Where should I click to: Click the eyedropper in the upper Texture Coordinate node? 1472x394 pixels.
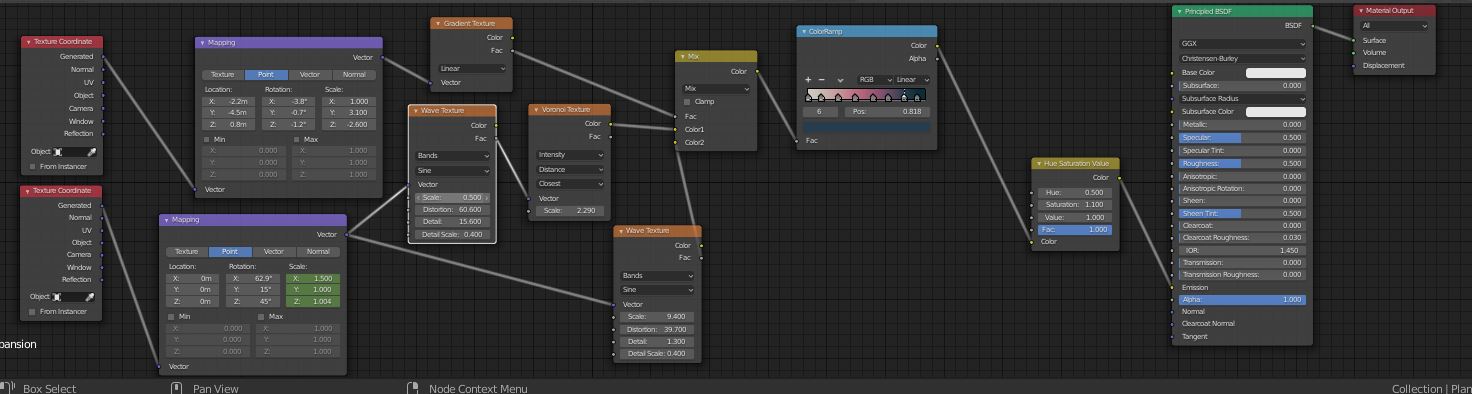(91, 152)
